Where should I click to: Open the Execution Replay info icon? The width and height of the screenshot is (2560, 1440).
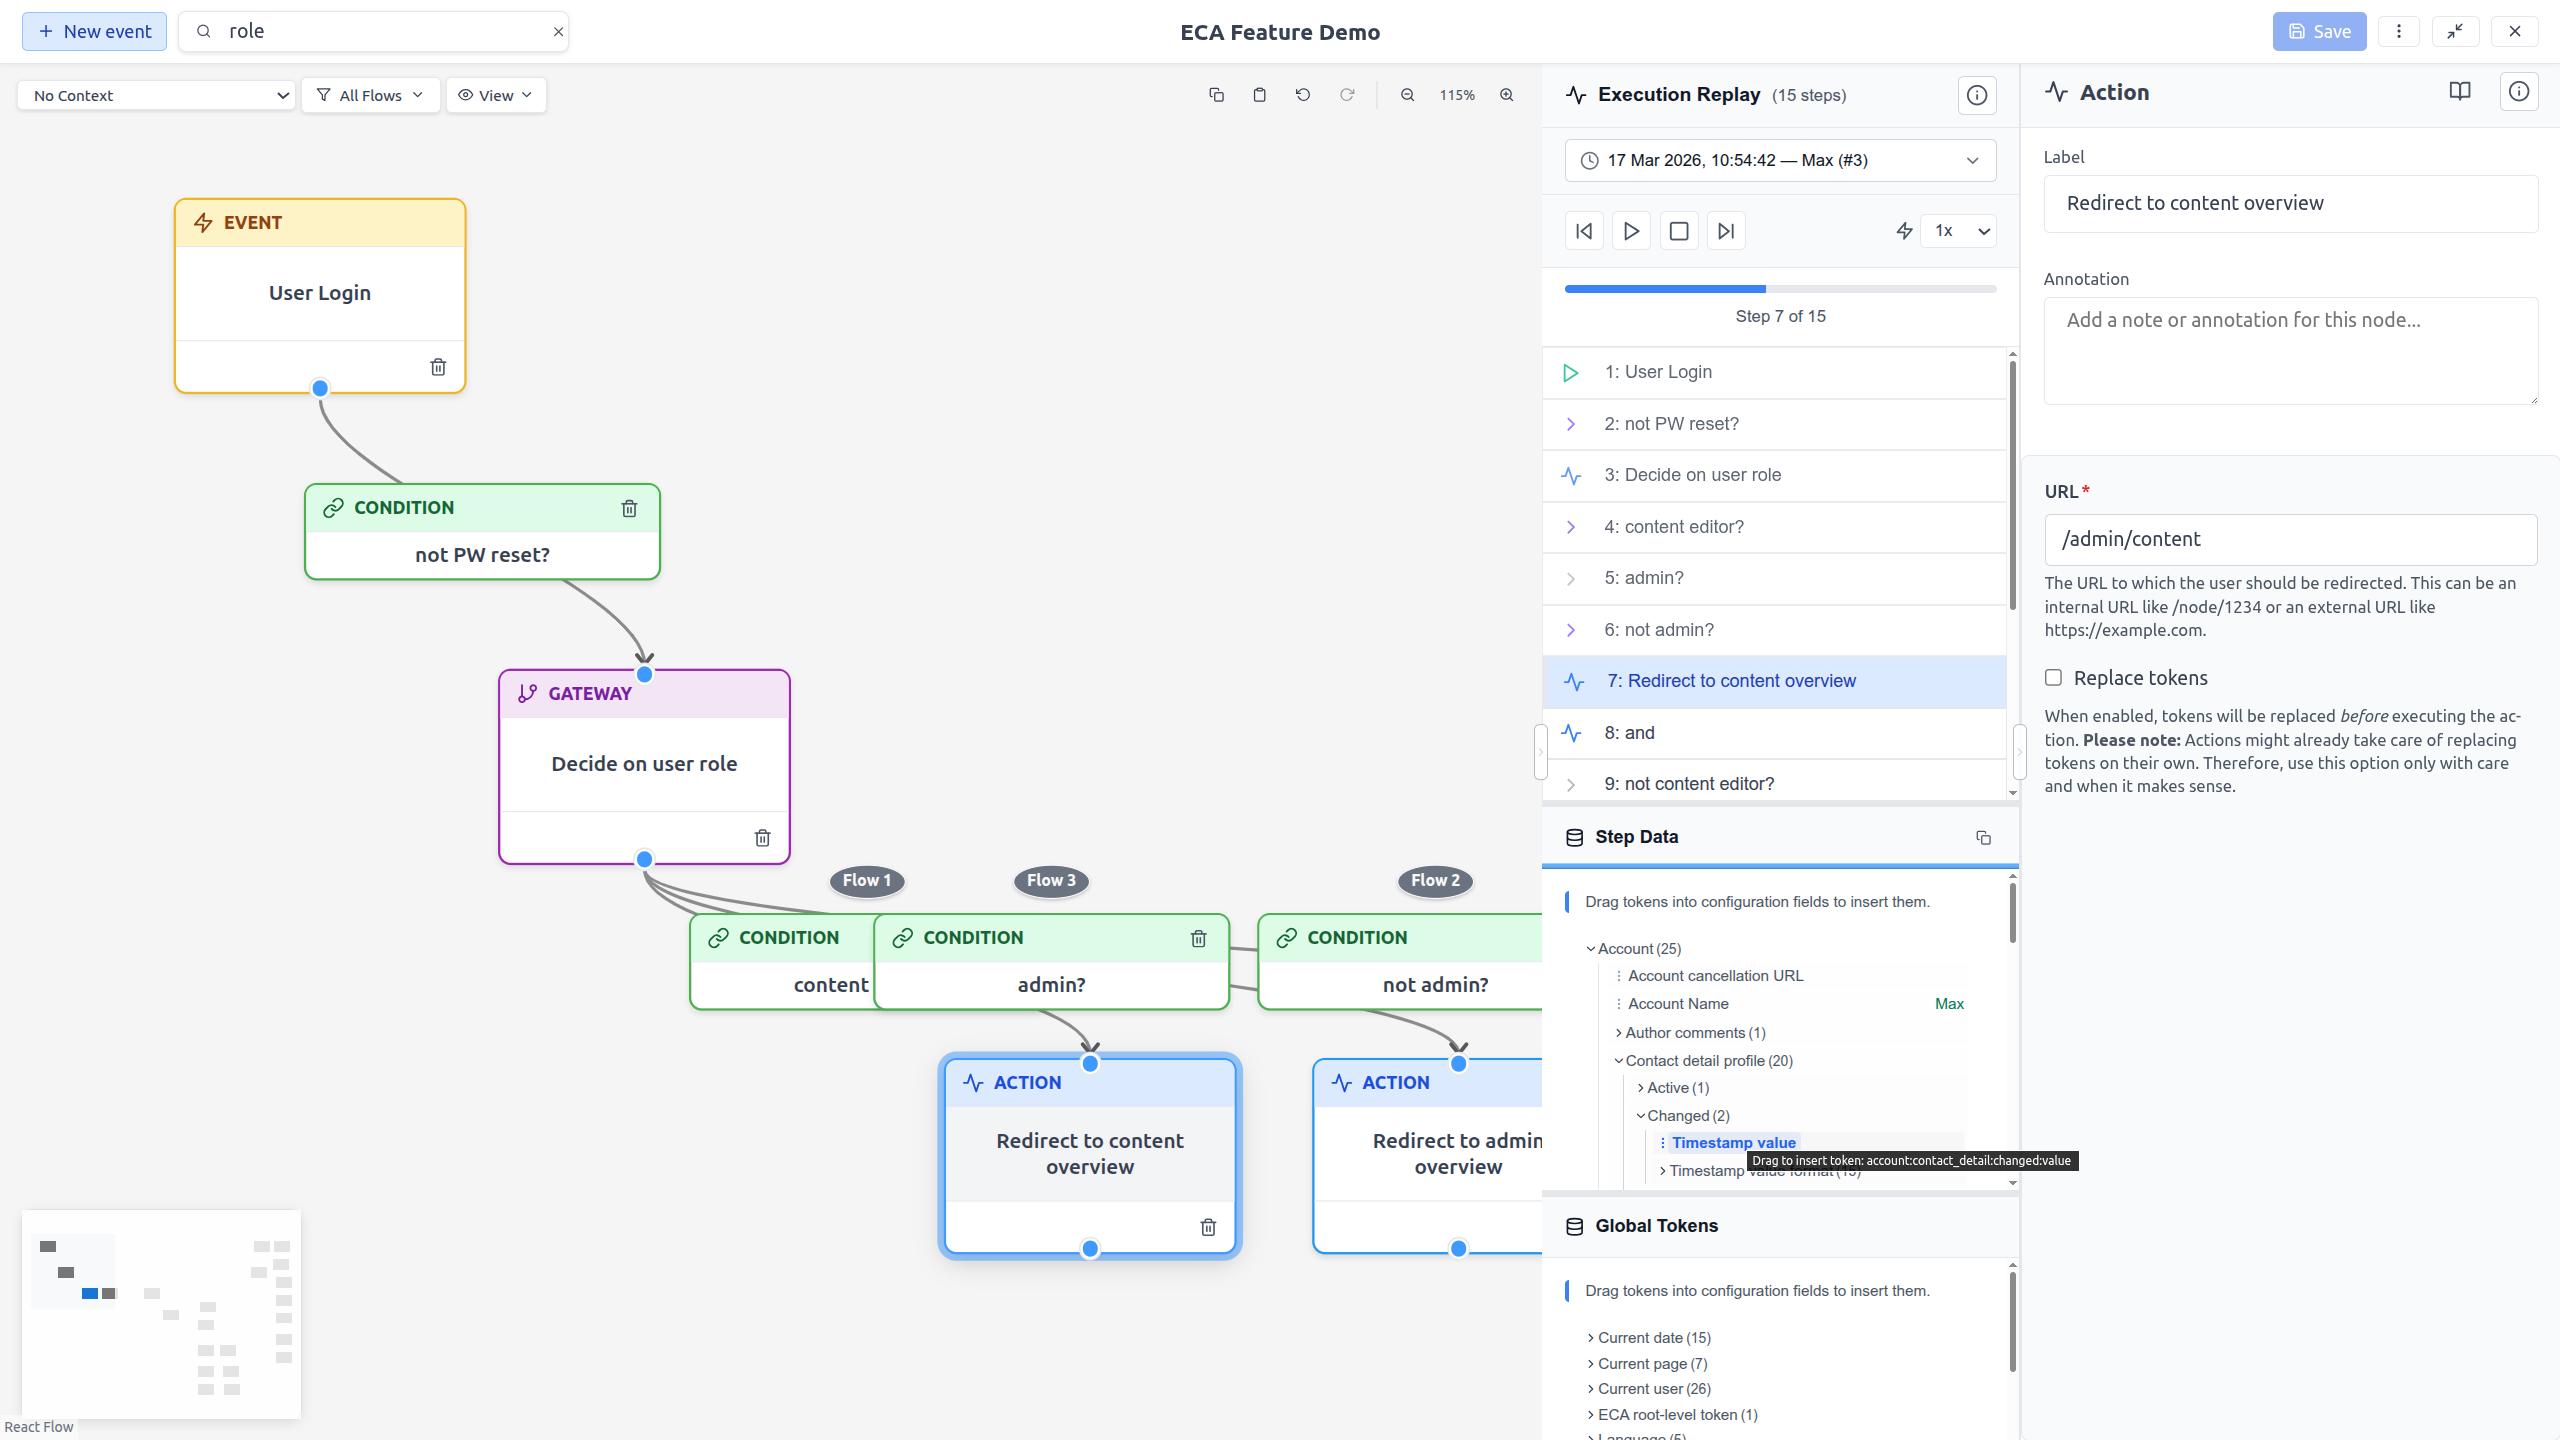1977,95
